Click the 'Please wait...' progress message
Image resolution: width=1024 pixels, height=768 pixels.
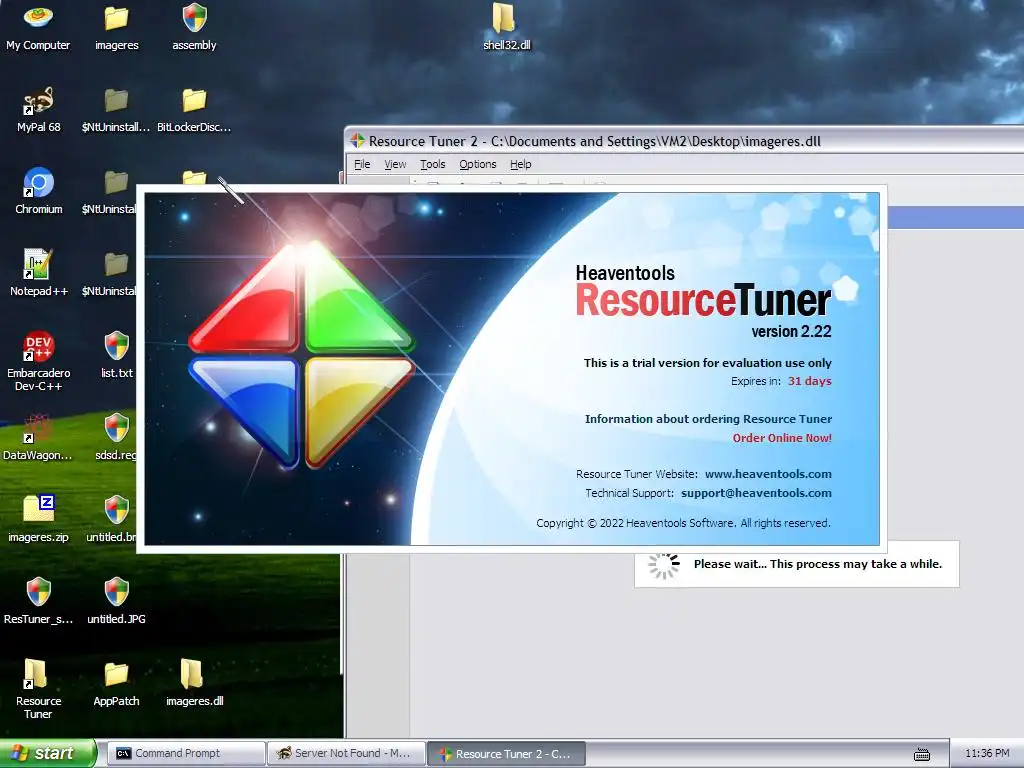coord(818,564)
